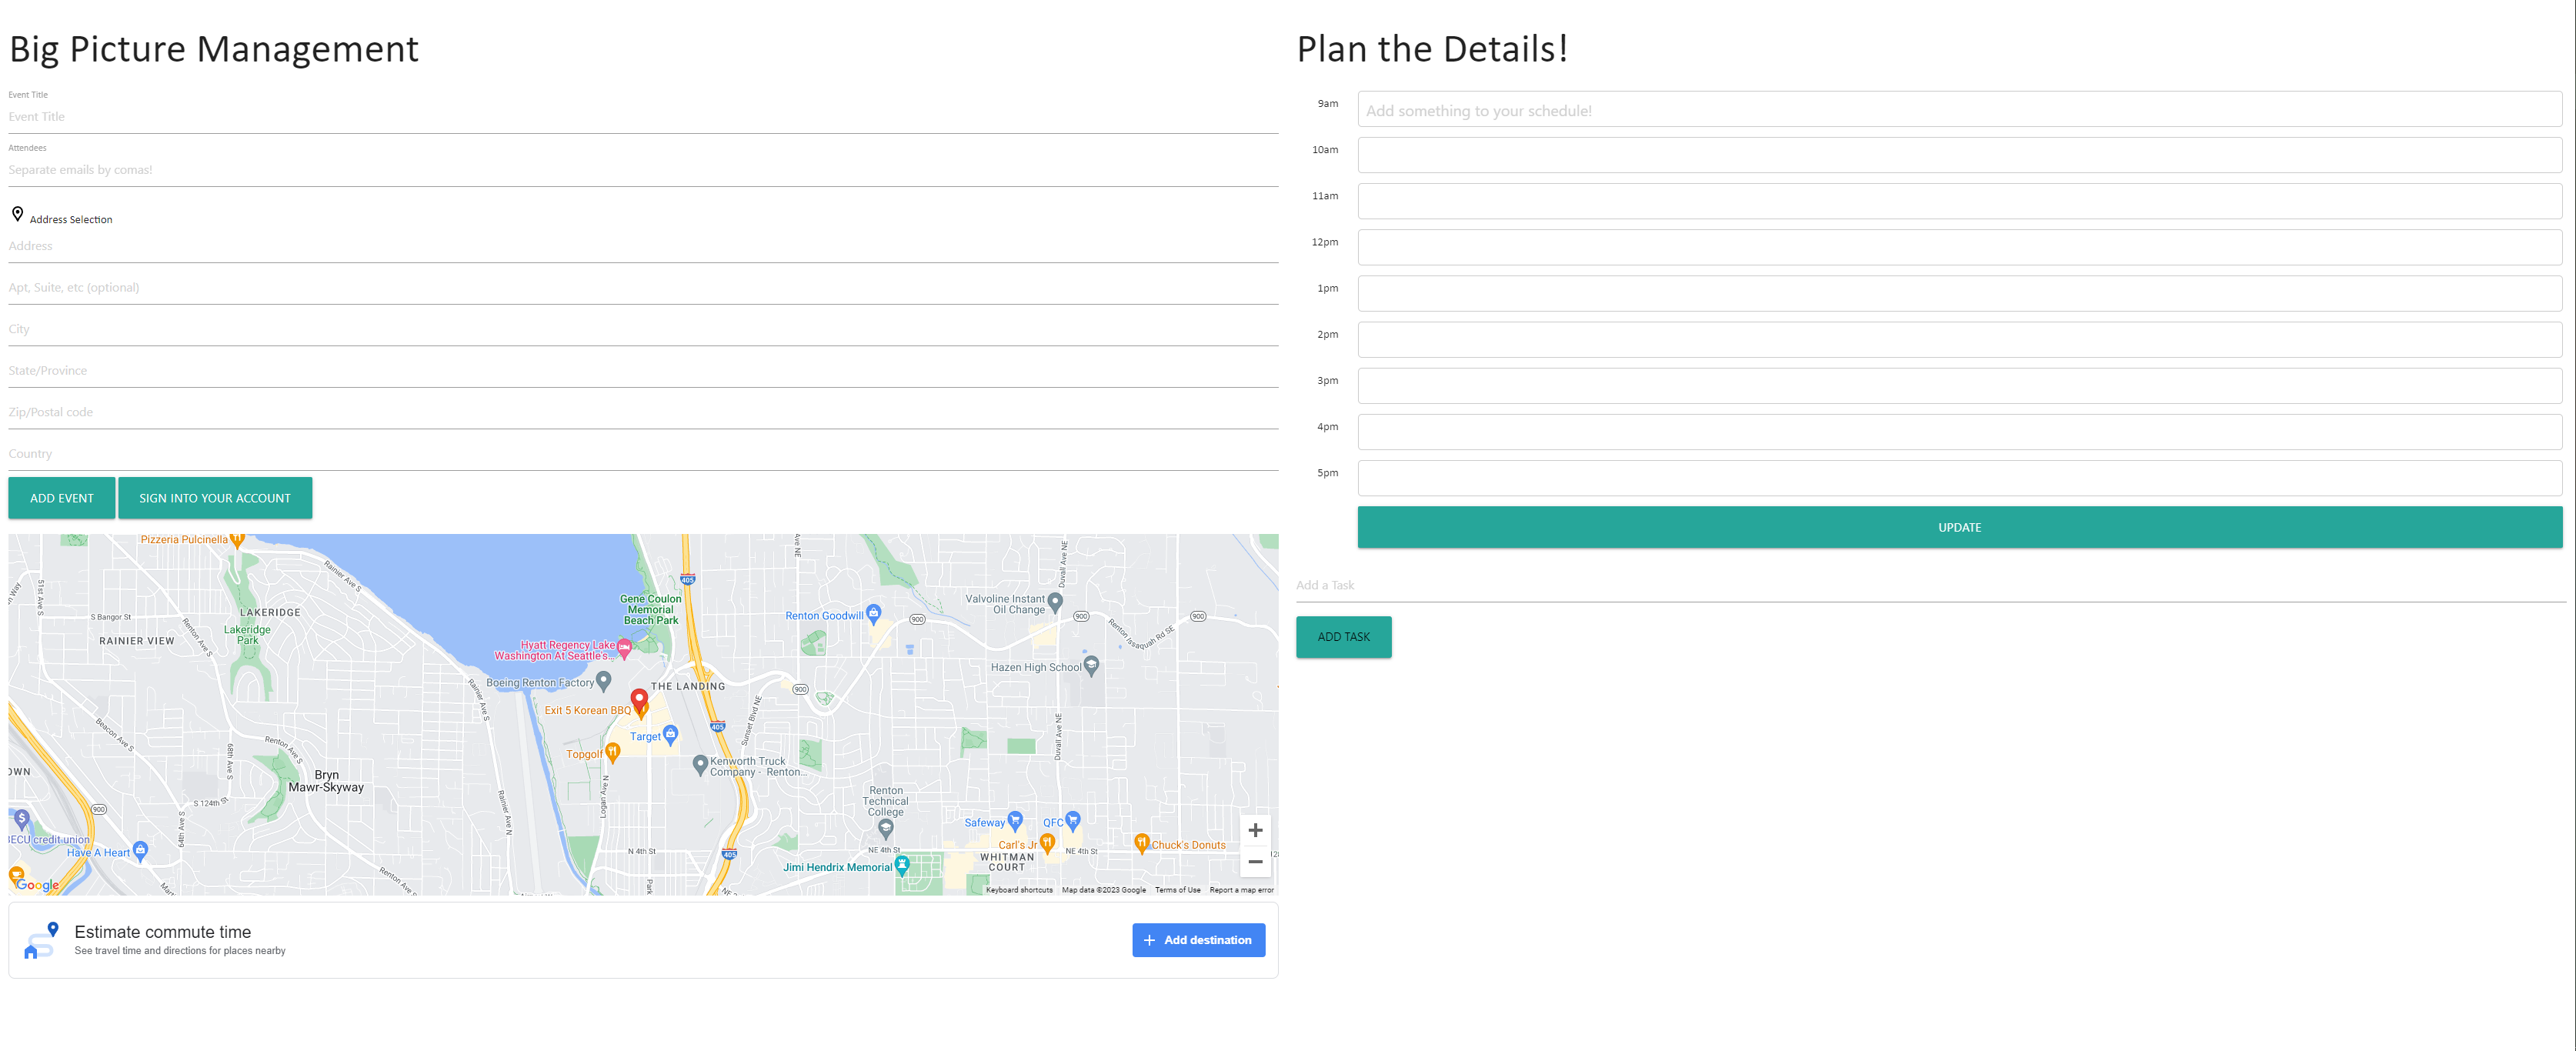This screenshot has width=2576, height=1051.
Task: Select the Address Selection pin icon
Action: click(18, 213)
